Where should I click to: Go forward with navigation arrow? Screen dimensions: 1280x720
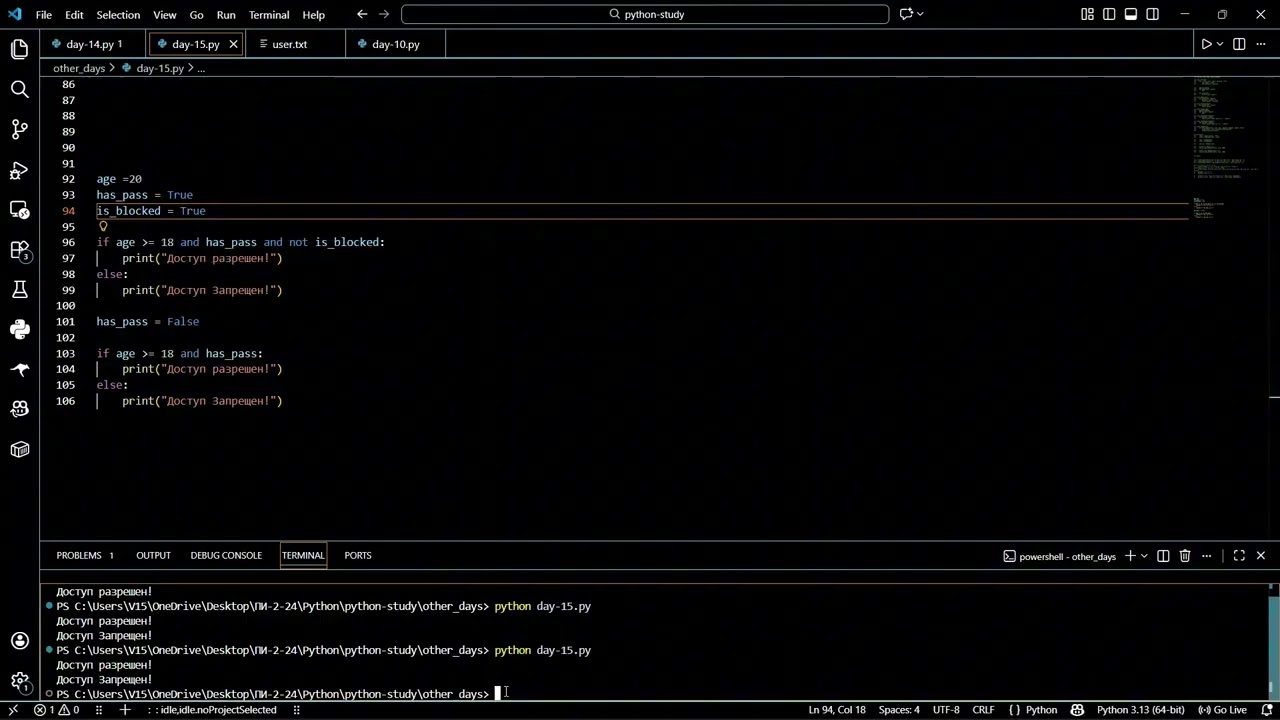384,14
